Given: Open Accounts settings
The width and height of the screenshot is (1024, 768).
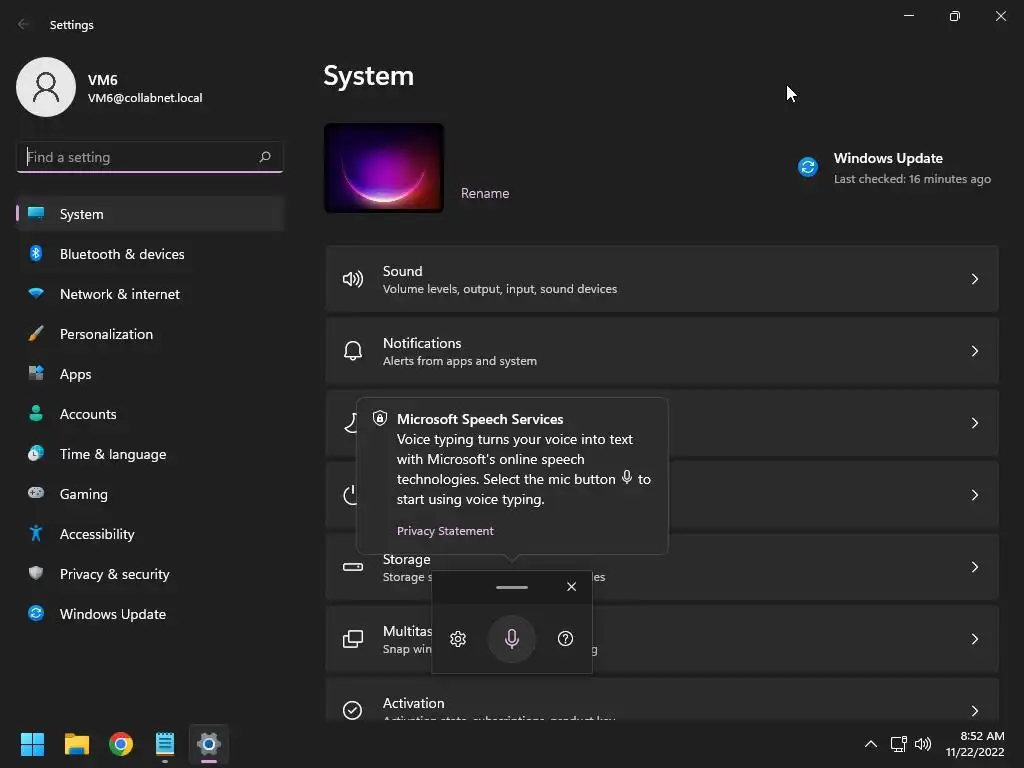Looking at the screenshot, I should (150, 414).
